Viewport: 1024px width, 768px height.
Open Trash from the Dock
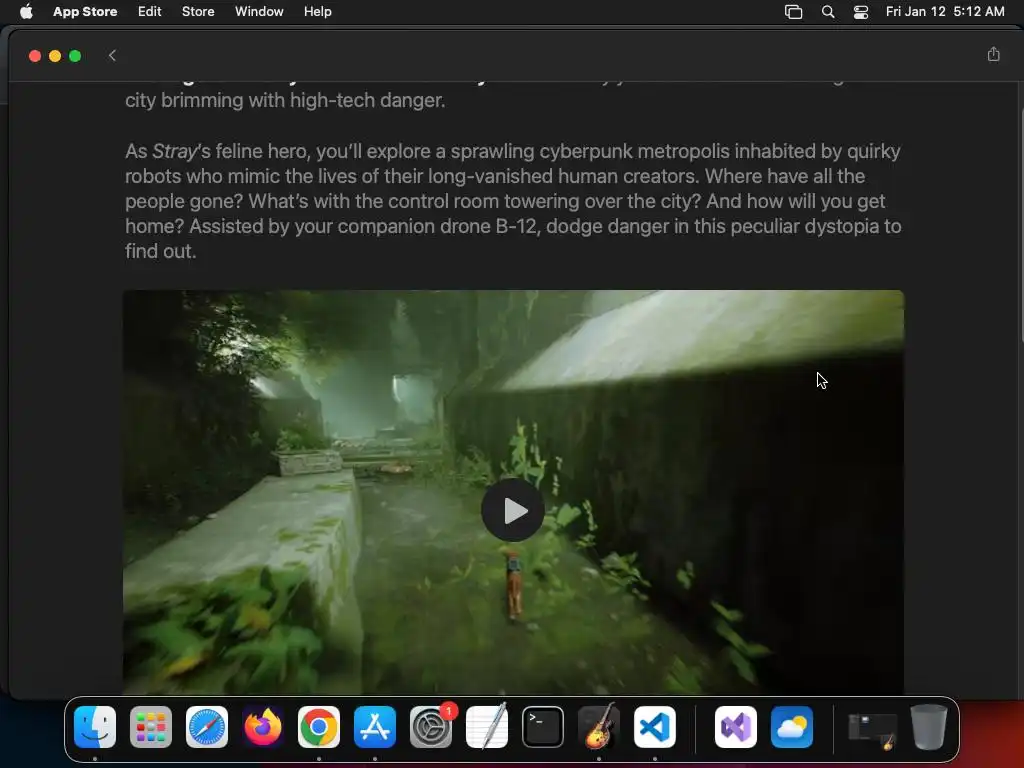coord(929,727)
